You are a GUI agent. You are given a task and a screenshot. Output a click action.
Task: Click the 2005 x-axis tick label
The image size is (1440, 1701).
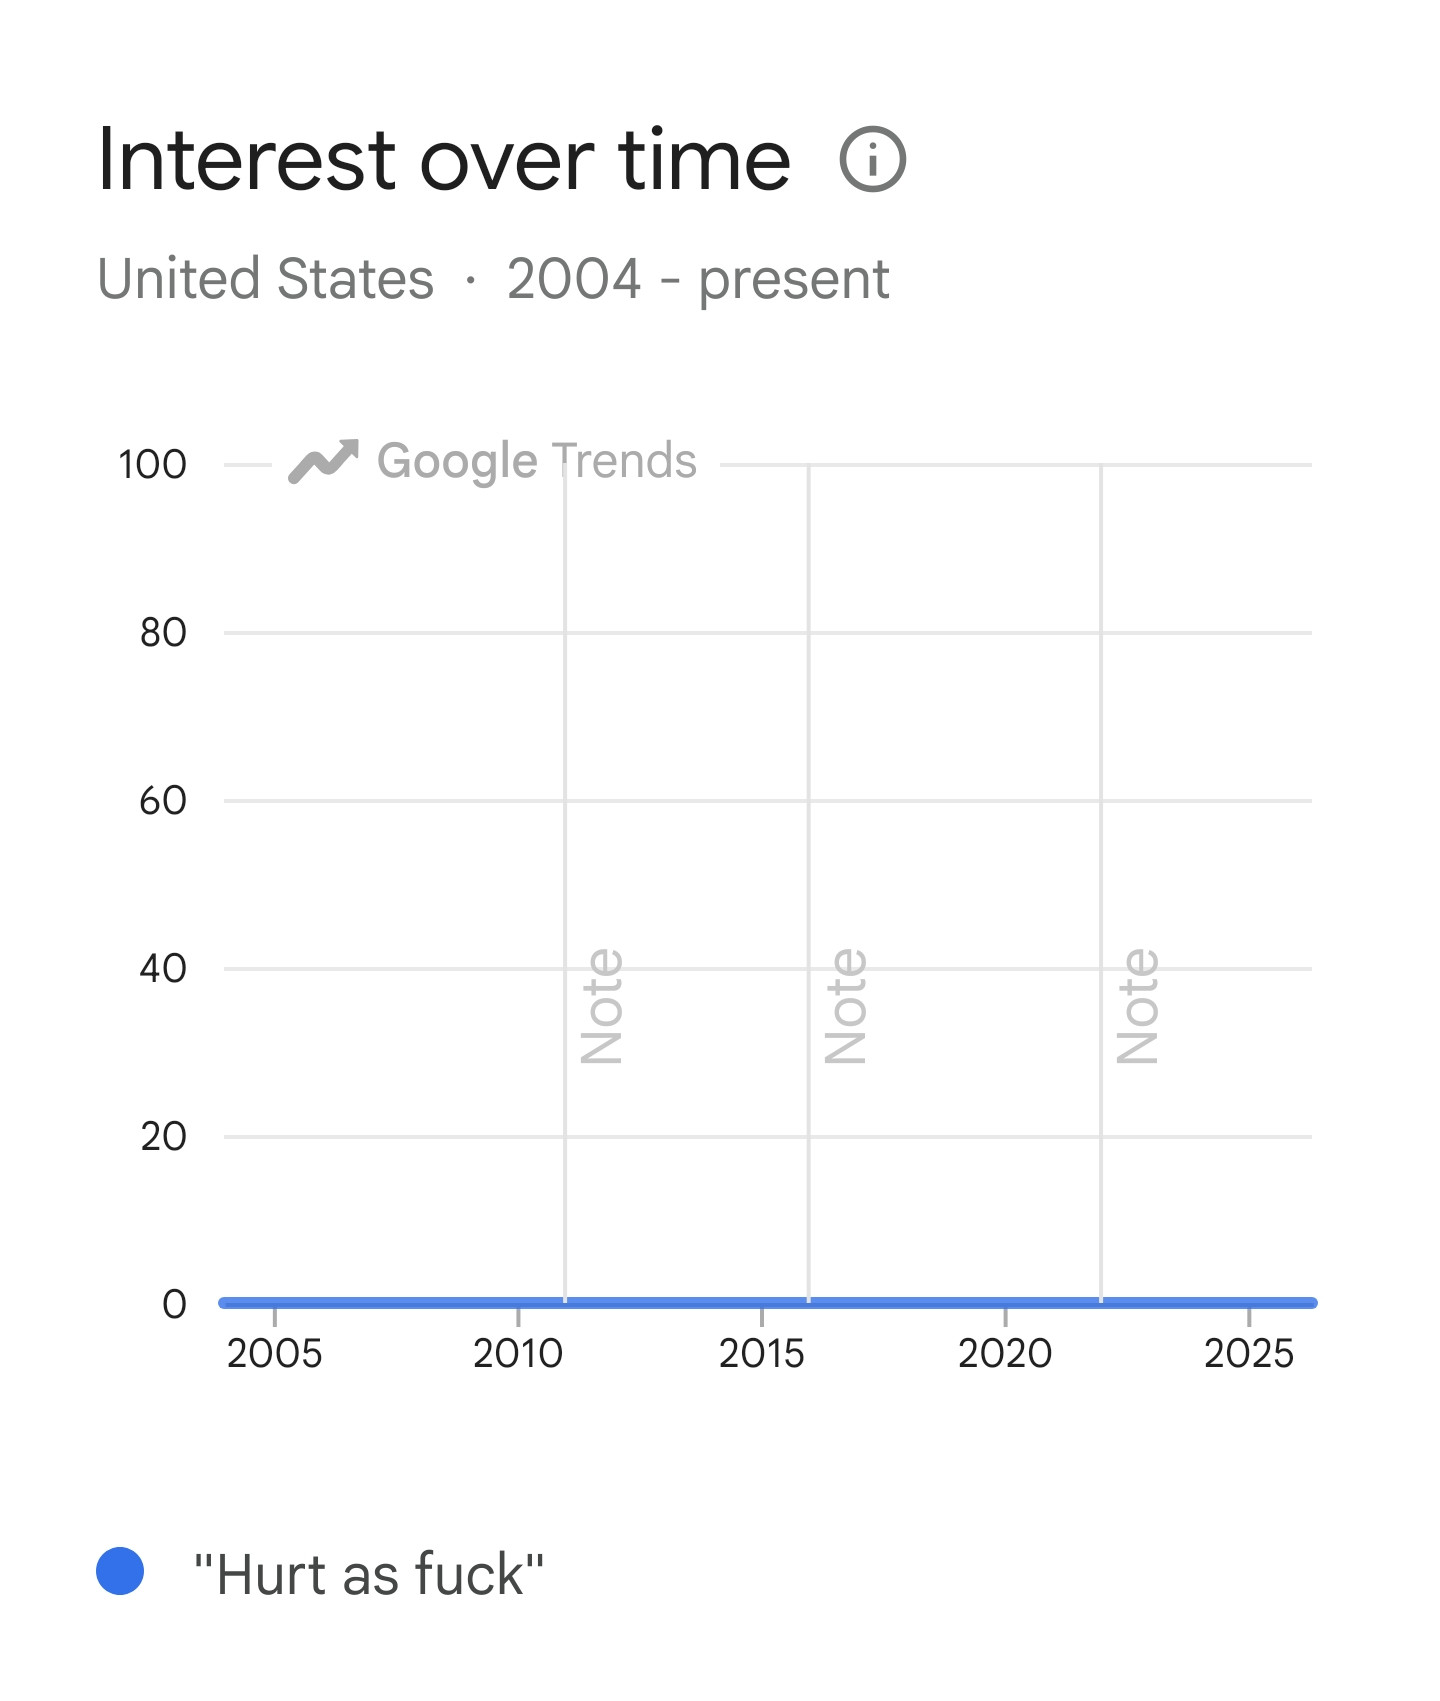click(274, 1353)
